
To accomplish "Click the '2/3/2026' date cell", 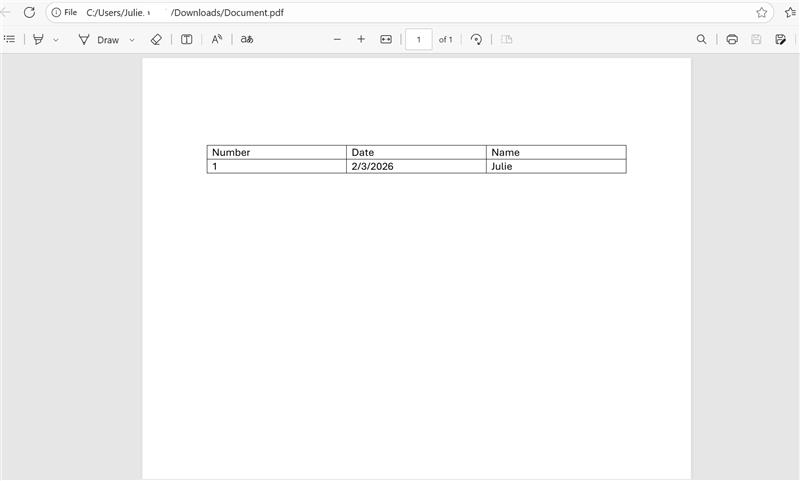I will (416, 166).
